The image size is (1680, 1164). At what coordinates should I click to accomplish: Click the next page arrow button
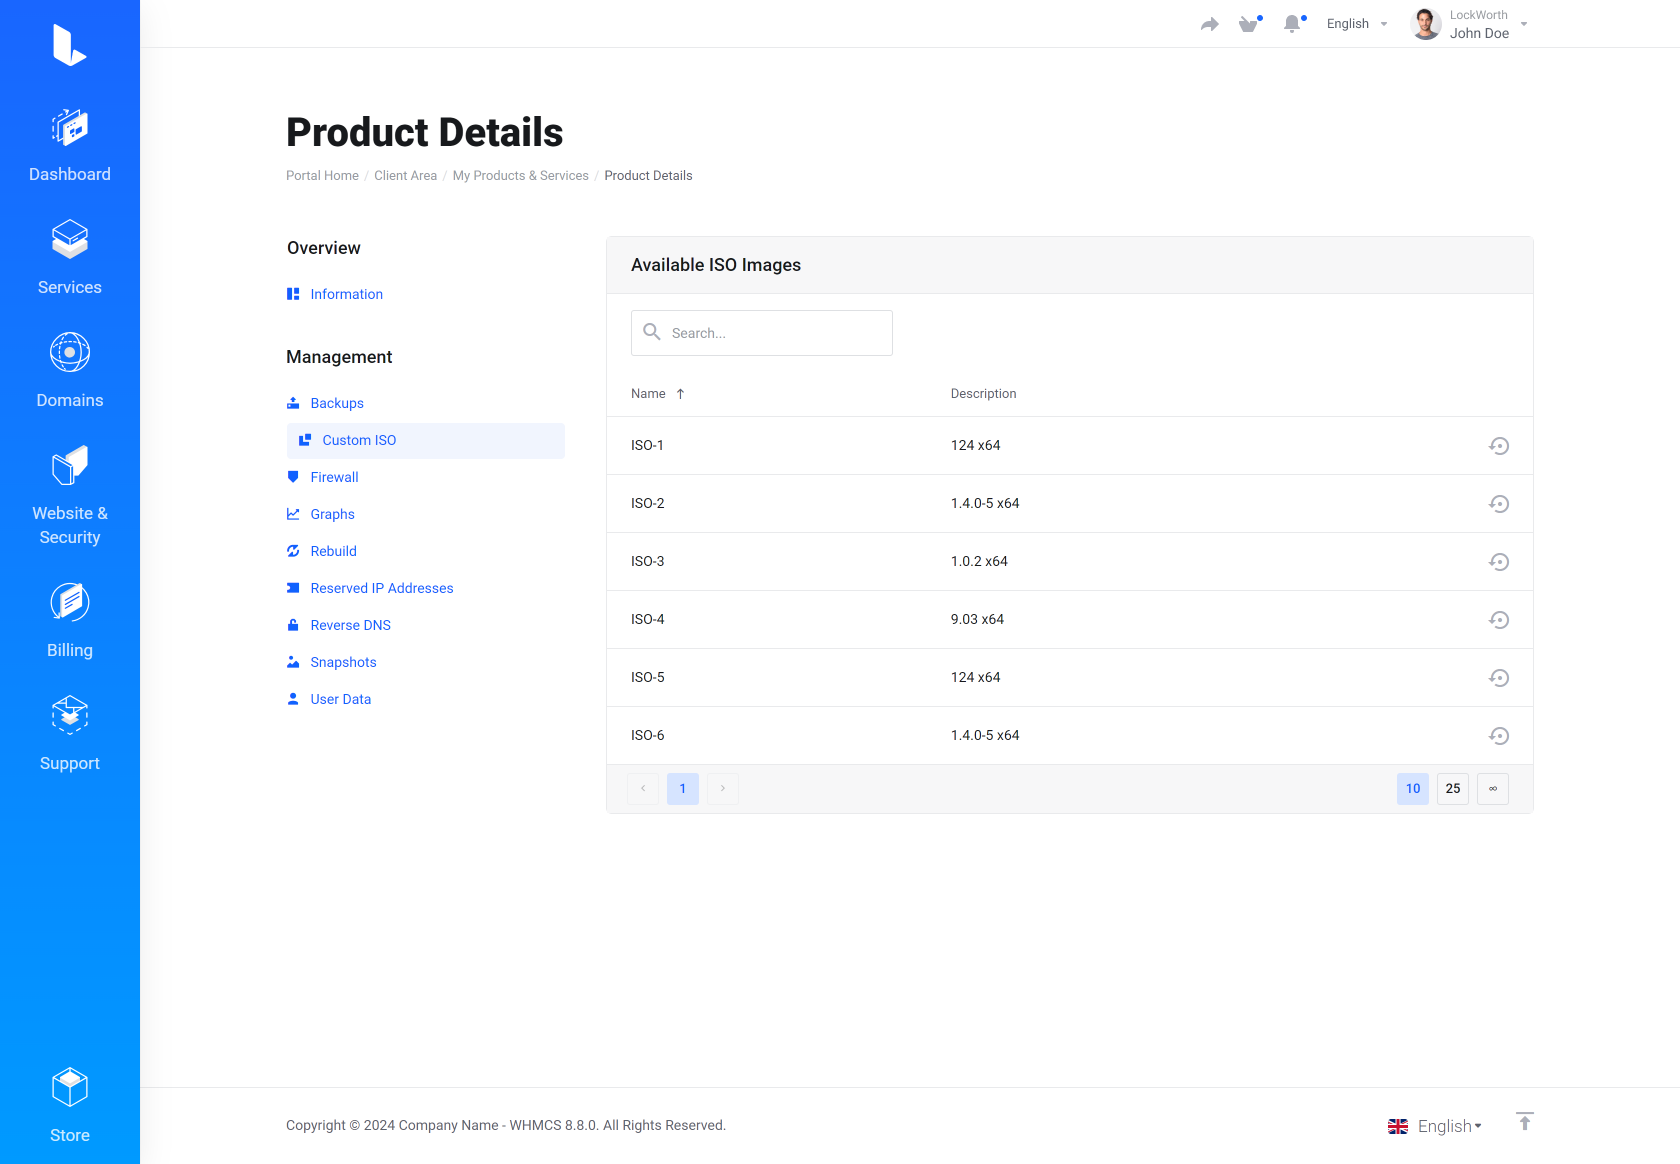click(x=723, y=789)
